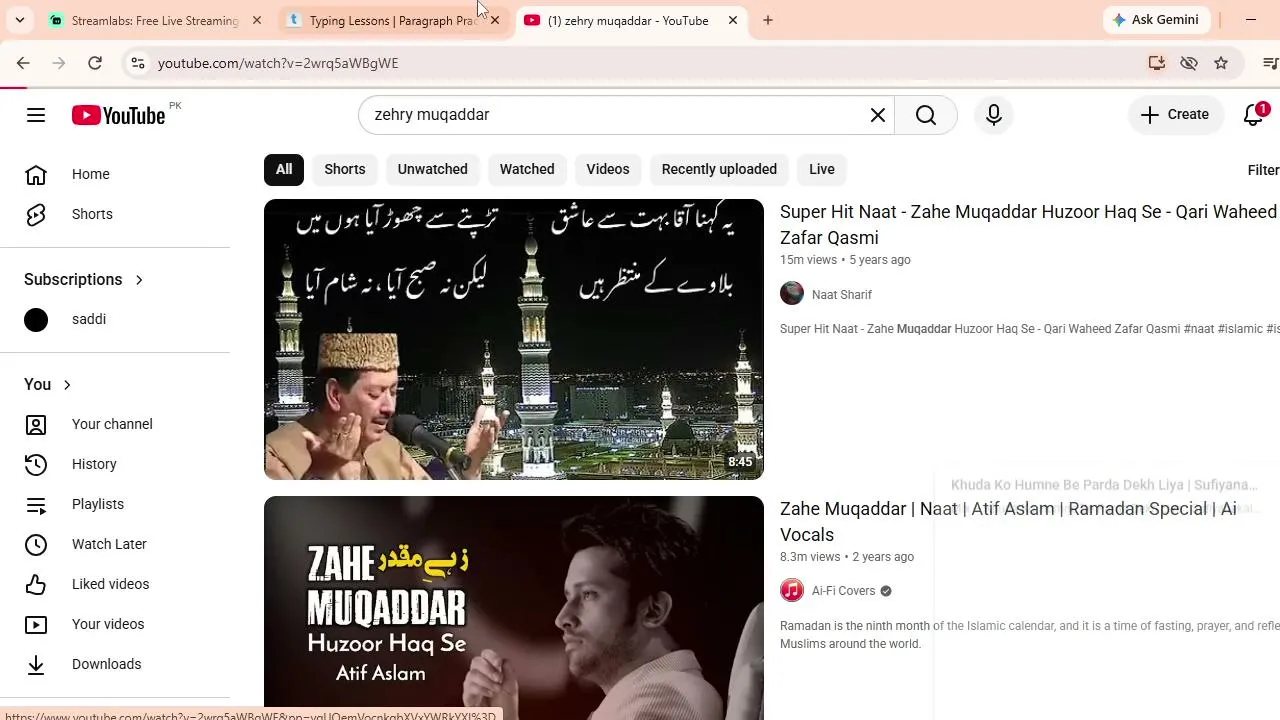Screen dimensions: 1280x720
Task: Open Watch Later in the sidebar
Action: tap(115, 544)
